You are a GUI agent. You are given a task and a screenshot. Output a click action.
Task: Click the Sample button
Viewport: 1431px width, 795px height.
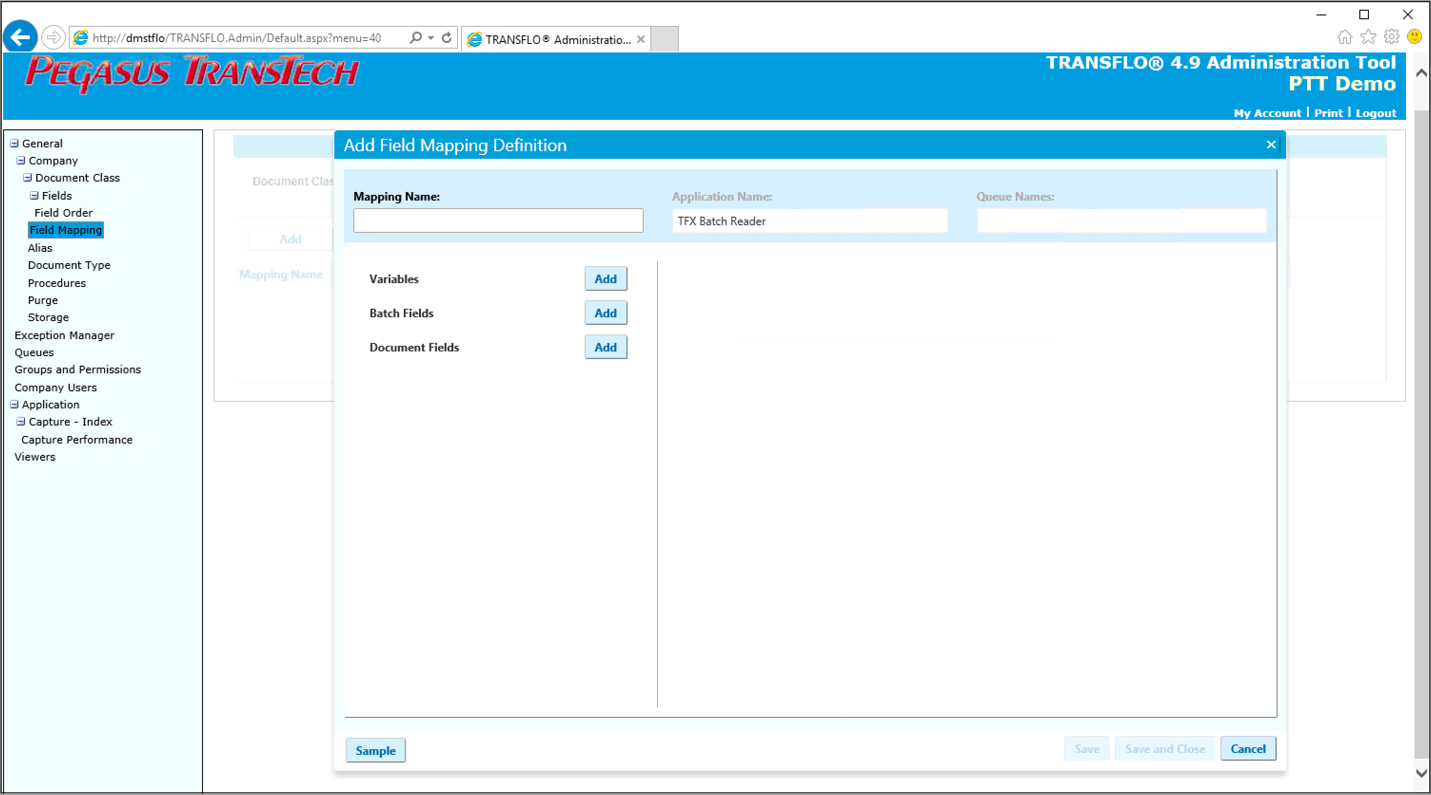tap(376, 751)
